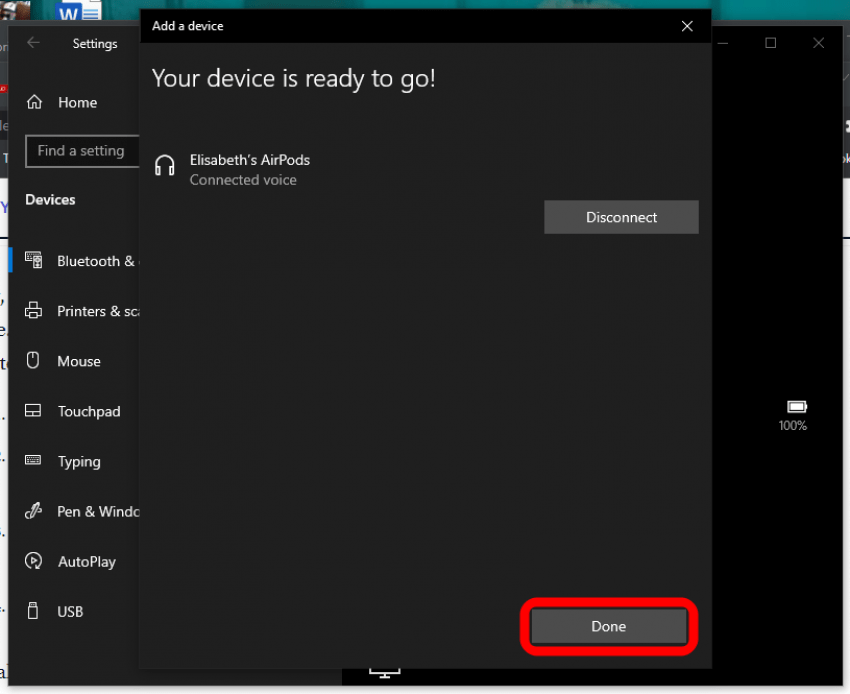Click the pen icon in sidebar

(34, 511)
